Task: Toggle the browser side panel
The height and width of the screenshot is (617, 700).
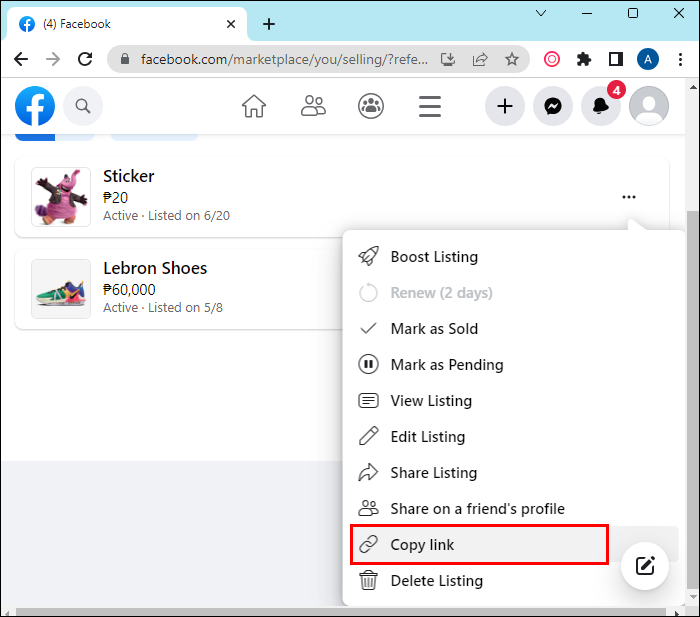Action: (616, 59)
